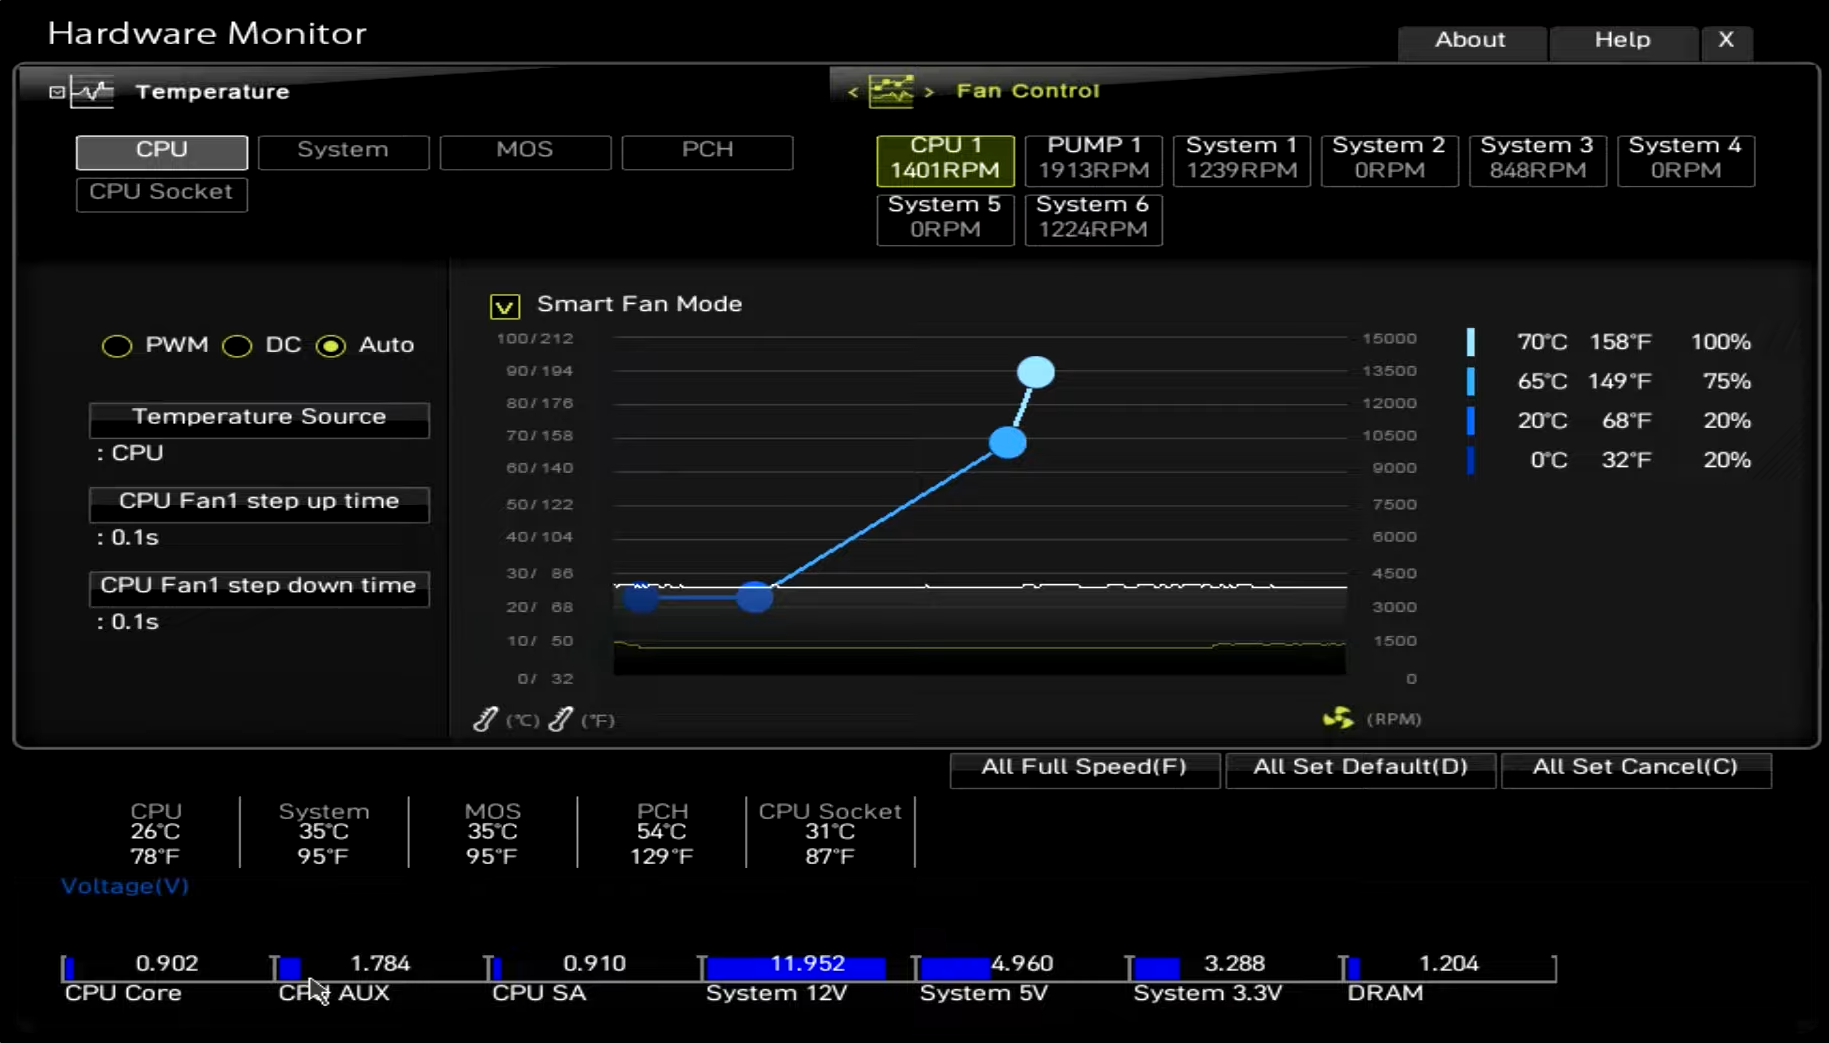This screenshot has width=1829, height=1043.
Task: Select the DC radio button
Action: tap(237, 346)
